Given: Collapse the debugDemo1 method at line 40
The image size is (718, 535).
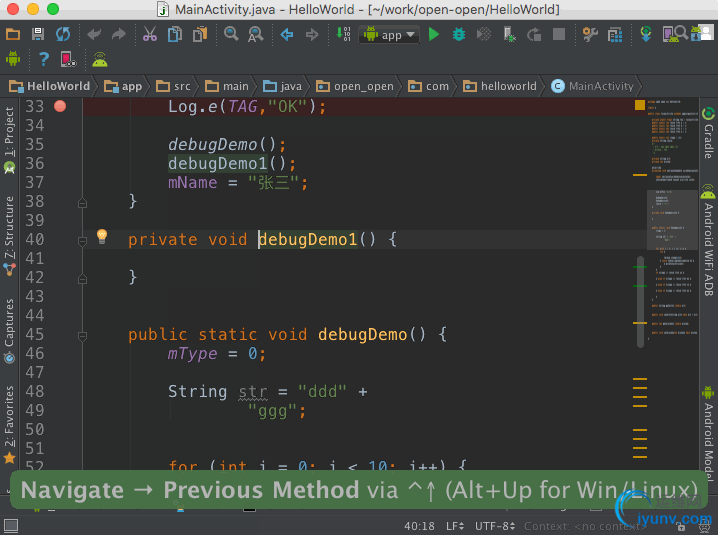Looking at the screenshot, I should [82, 241].
